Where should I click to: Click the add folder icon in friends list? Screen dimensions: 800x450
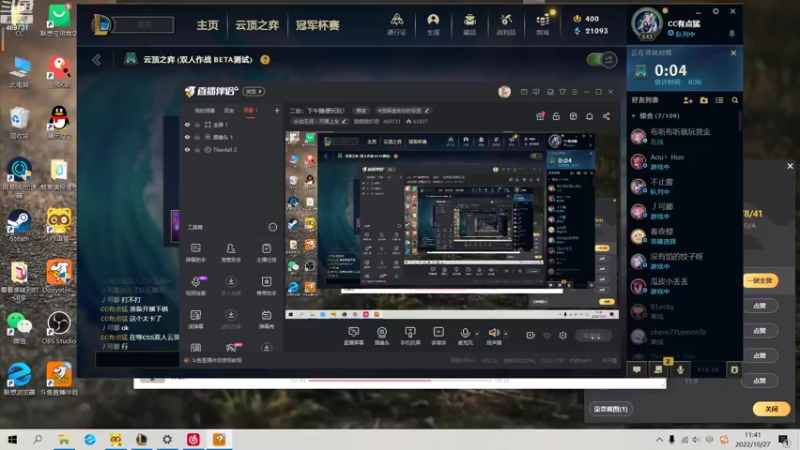coord(704,101)
